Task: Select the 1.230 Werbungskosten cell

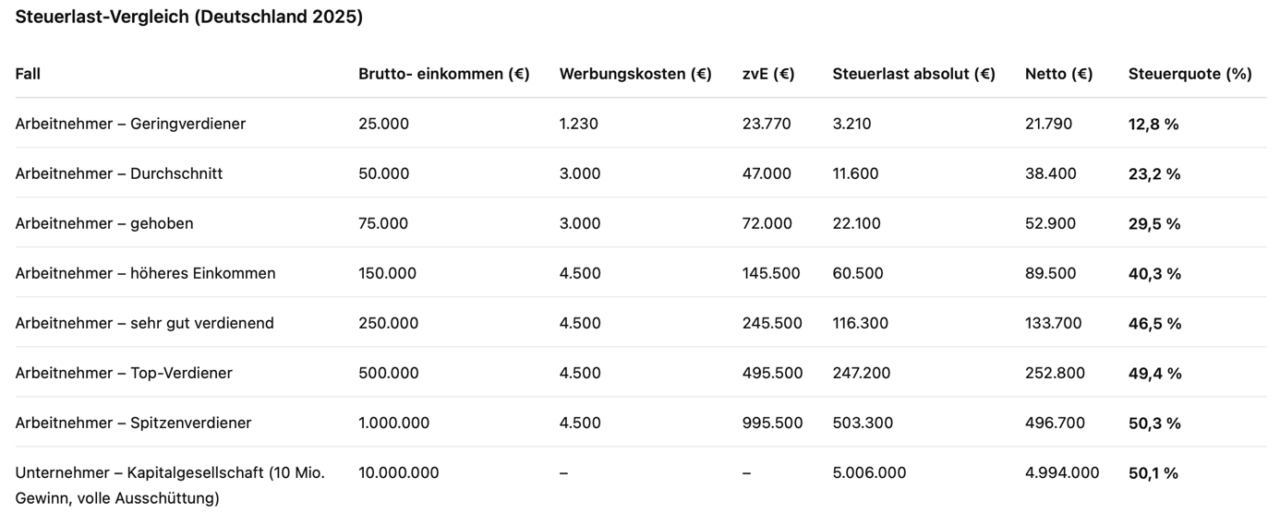Action: tap(579, 123)
